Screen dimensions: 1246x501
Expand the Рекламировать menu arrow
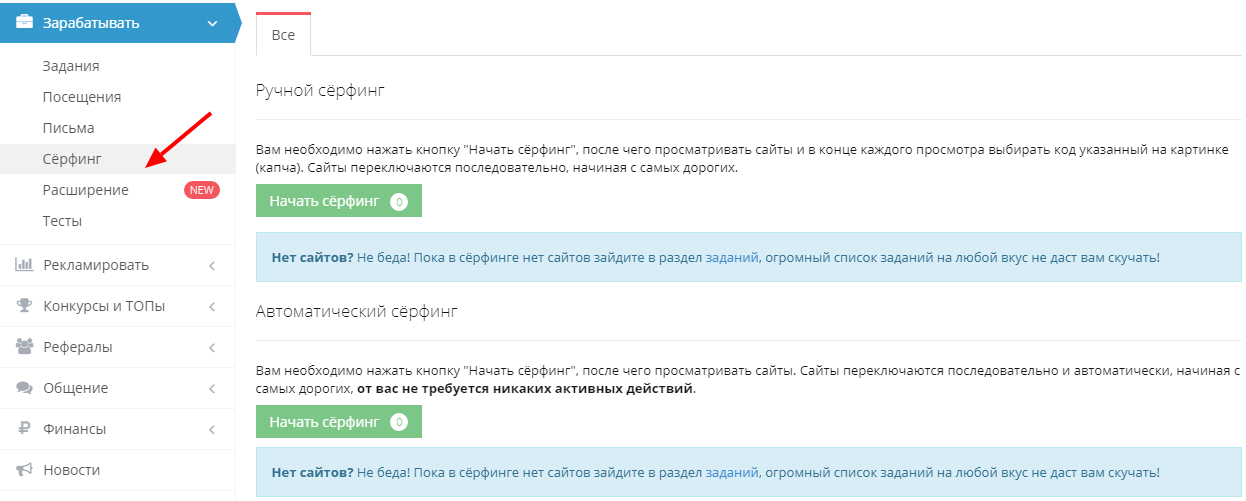(212, 265)
